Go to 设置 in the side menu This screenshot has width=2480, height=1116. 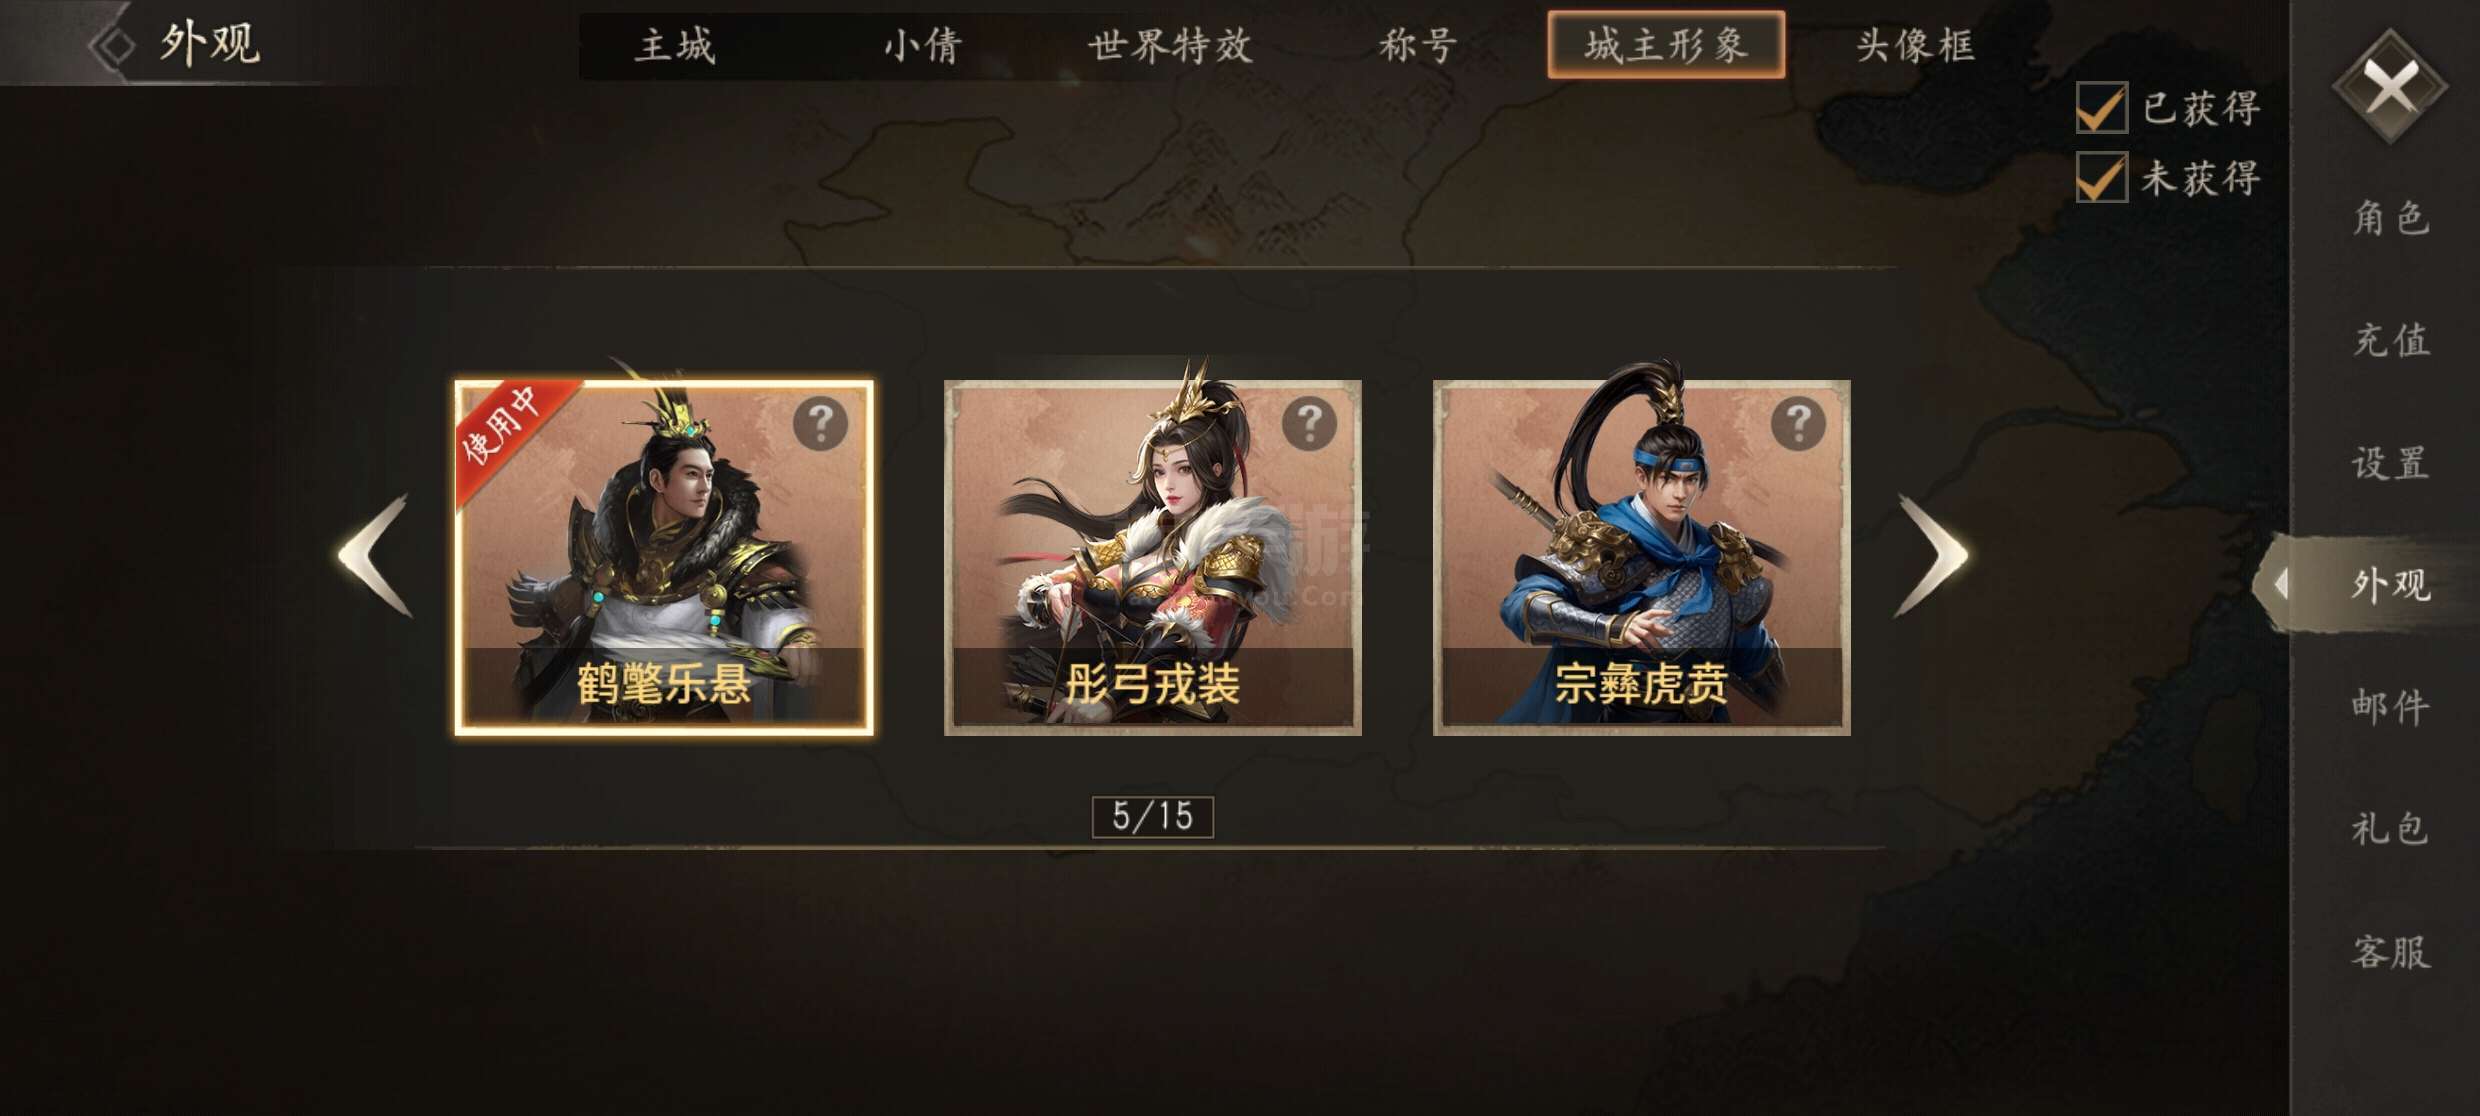coord(2390,463)
